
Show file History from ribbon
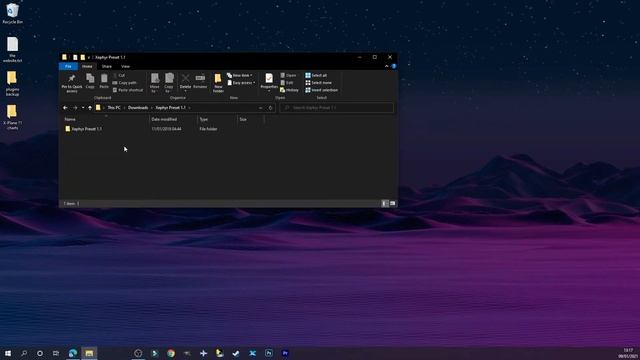(289, 90)
